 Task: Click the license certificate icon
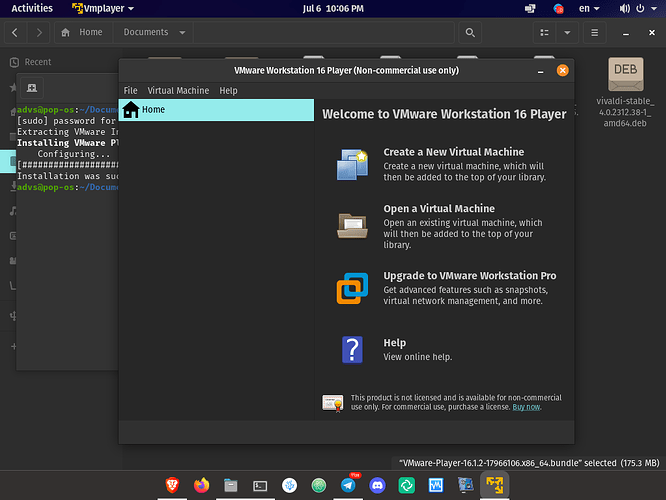point(333,403)
